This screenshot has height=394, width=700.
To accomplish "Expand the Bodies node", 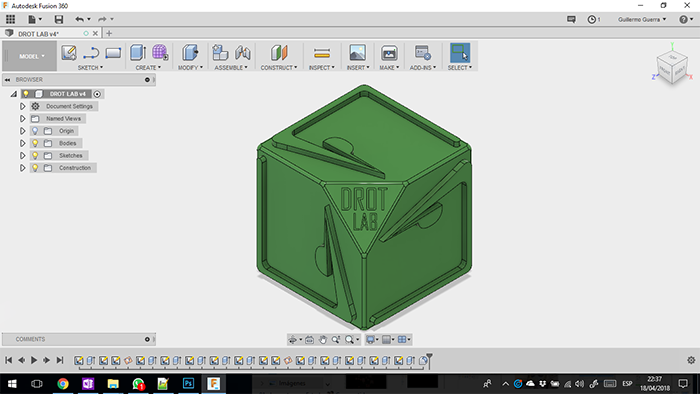I will pos(22,143).
